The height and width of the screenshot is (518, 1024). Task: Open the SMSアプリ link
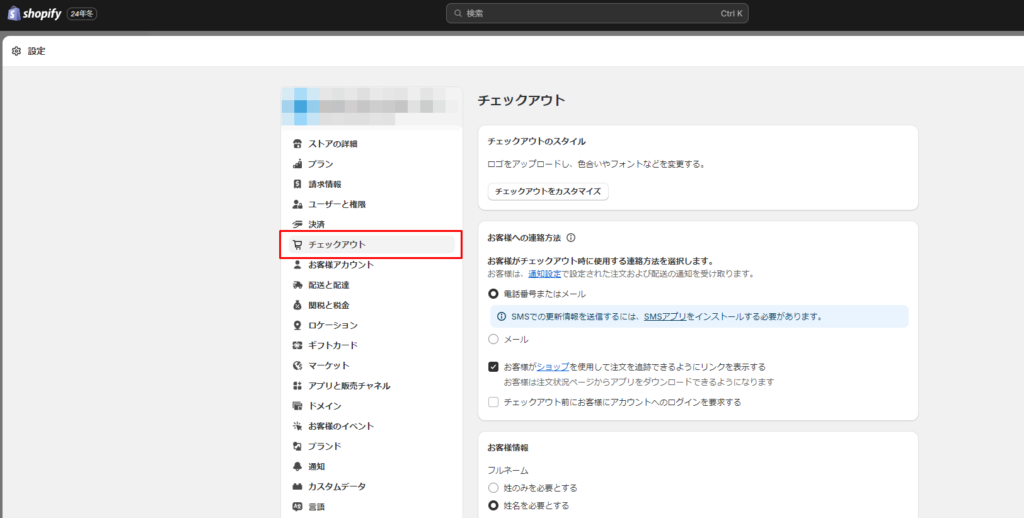(664, 316)
